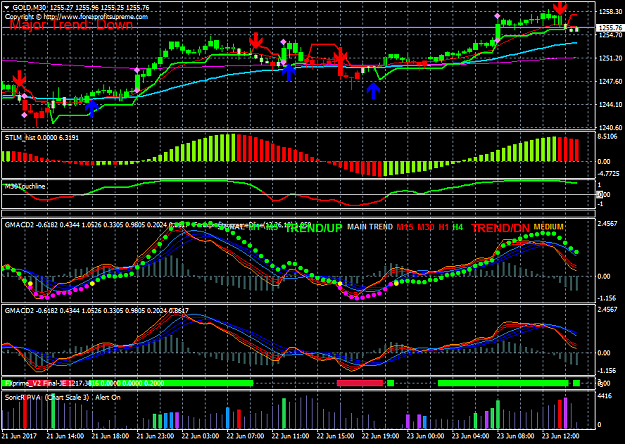The width and height of the screenshot is (625, 444).
Task: Click the MAIN TREND label
Action: point(370,227)
